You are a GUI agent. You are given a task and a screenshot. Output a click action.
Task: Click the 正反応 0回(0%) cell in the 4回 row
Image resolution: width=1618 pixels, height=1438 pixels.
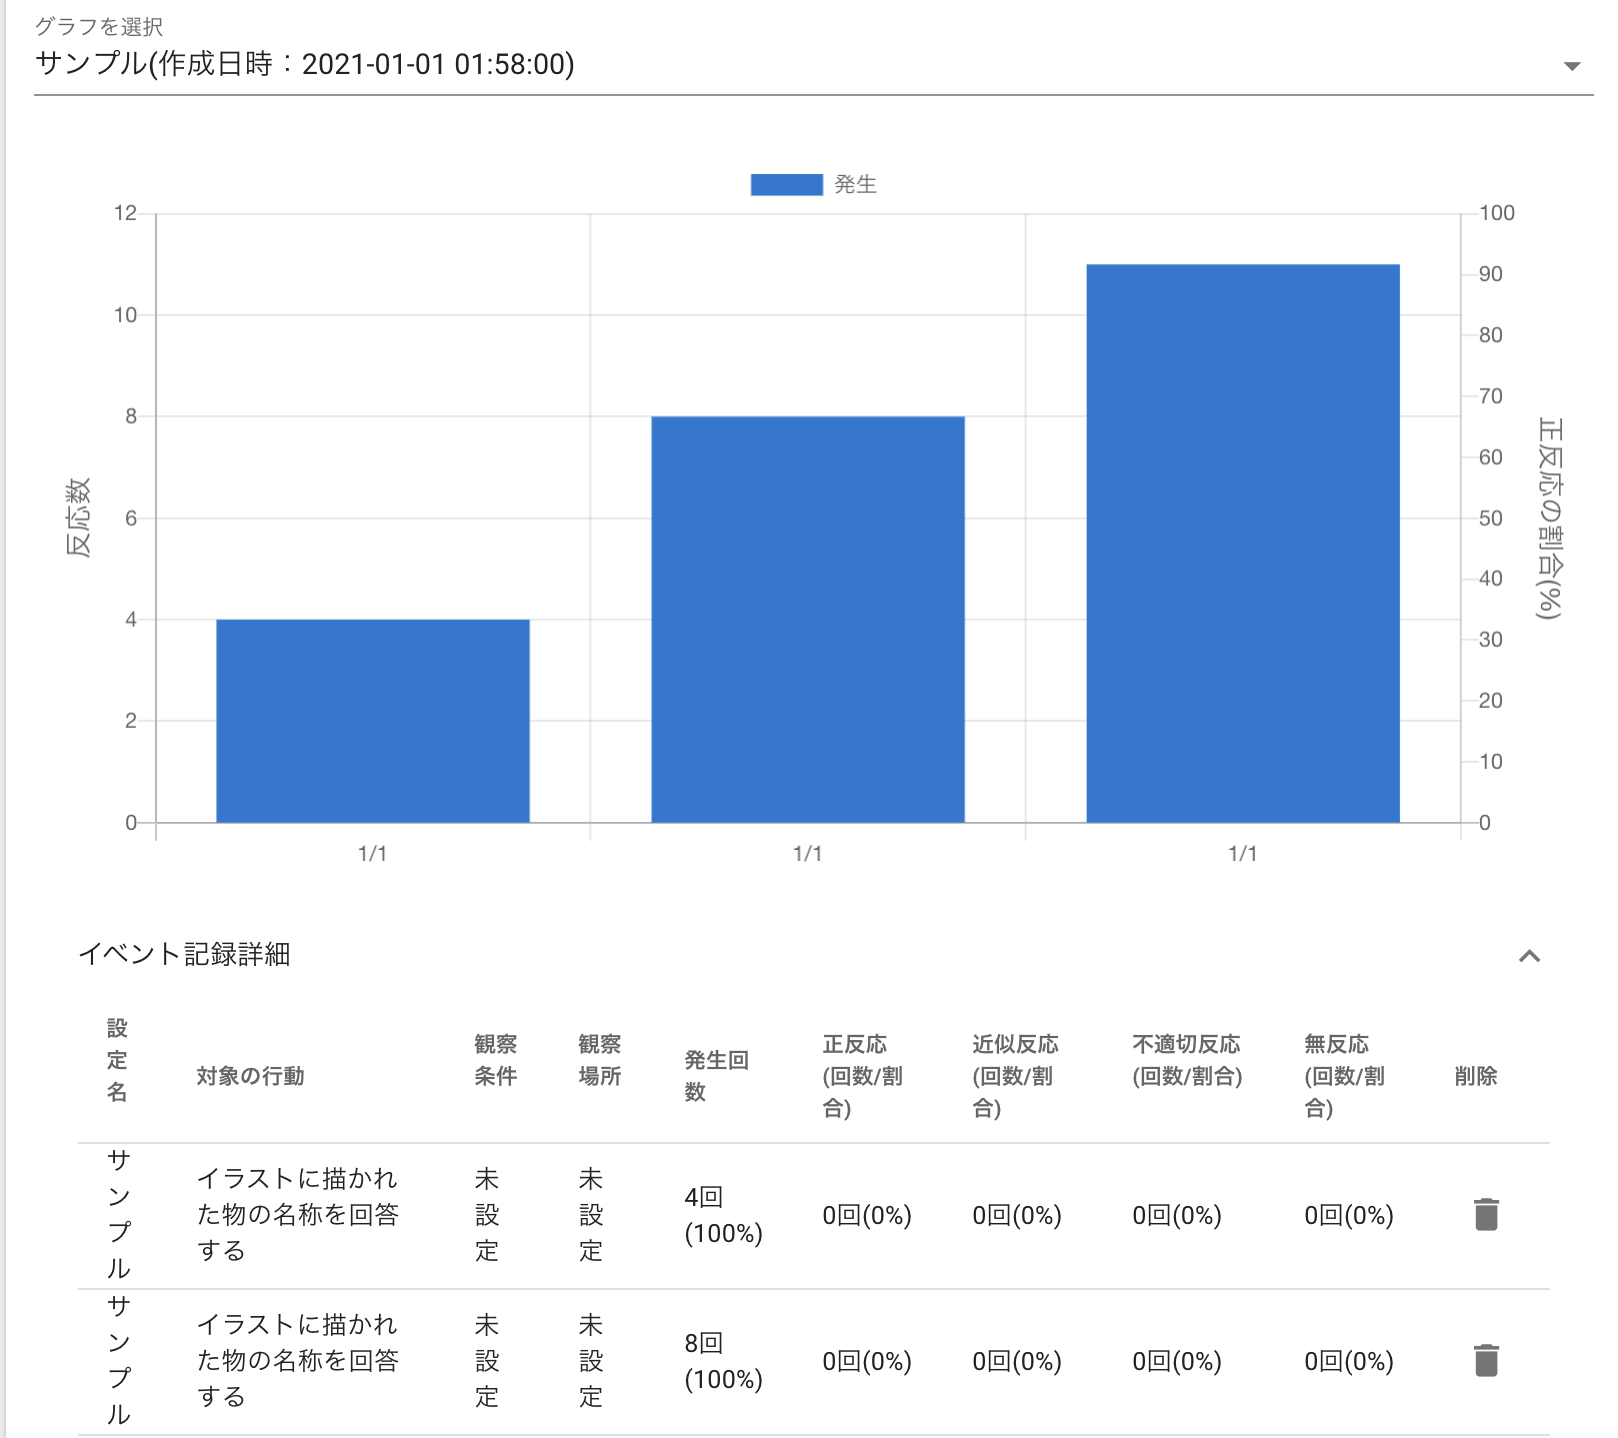(867, 1215)
